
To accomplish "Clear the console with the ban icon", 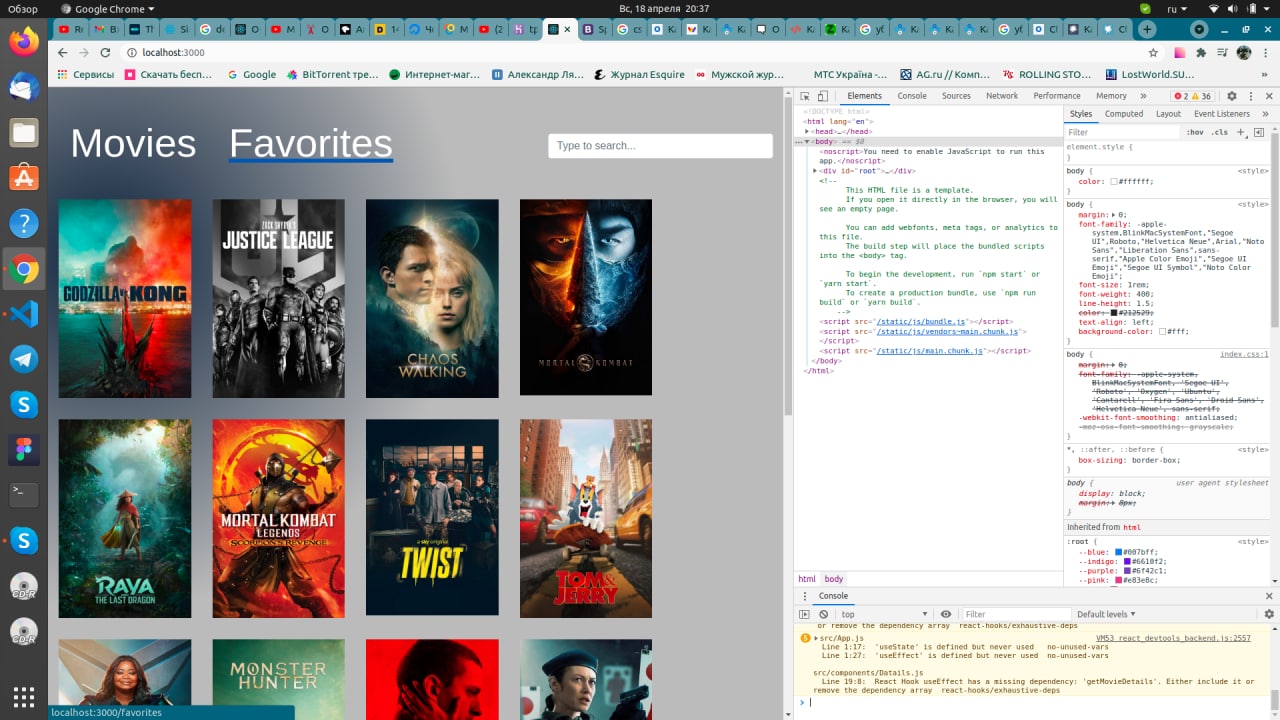I will (x=823, y=614).
